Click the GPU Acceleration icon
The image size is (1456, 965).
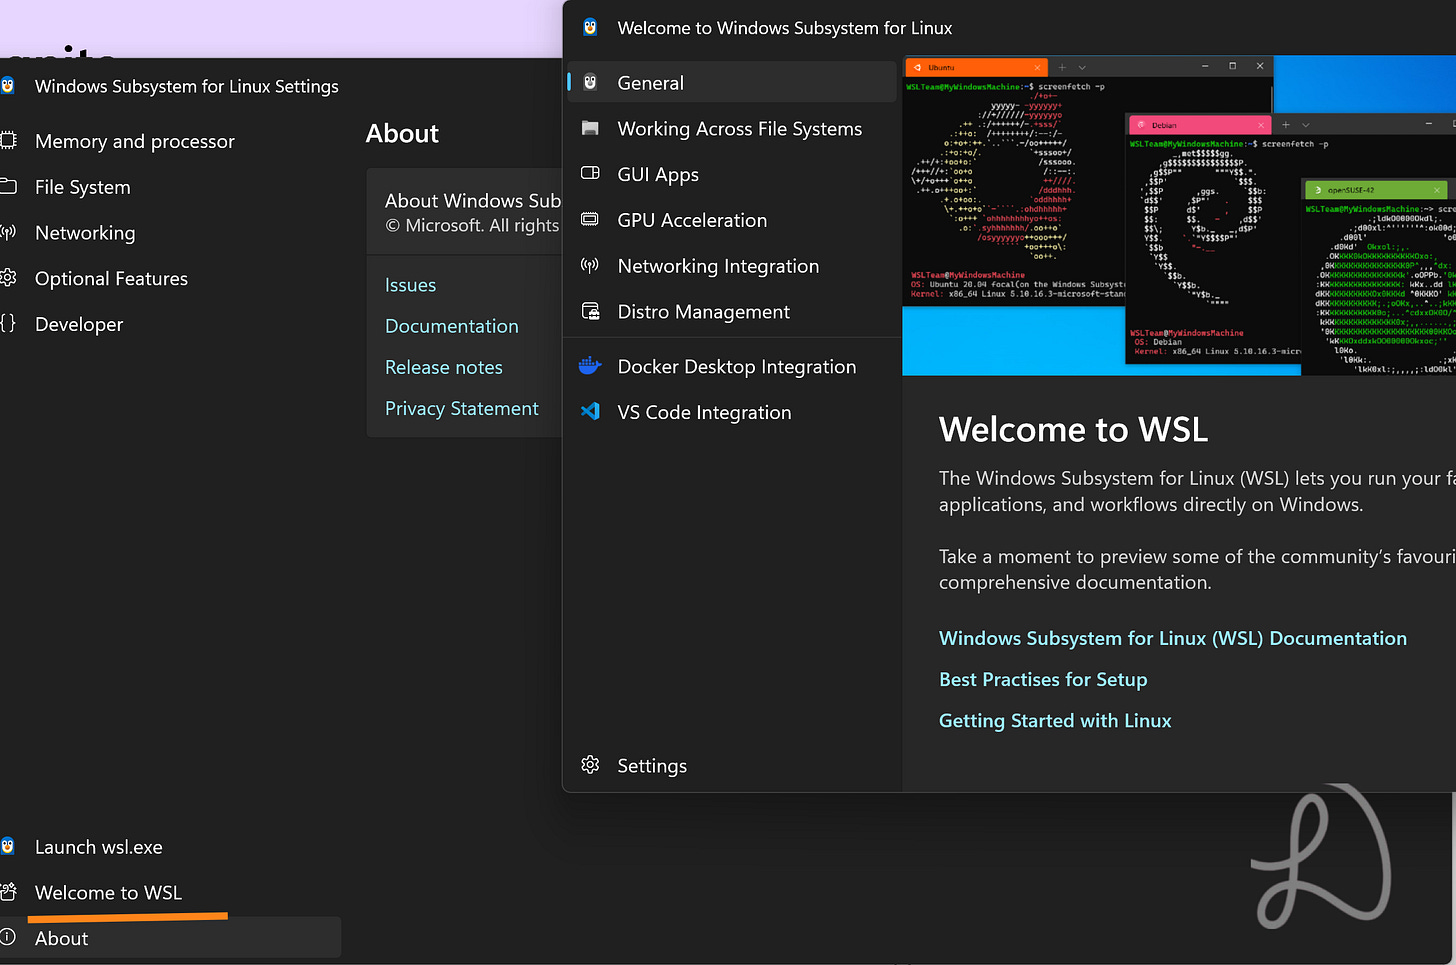coord(590,219)
